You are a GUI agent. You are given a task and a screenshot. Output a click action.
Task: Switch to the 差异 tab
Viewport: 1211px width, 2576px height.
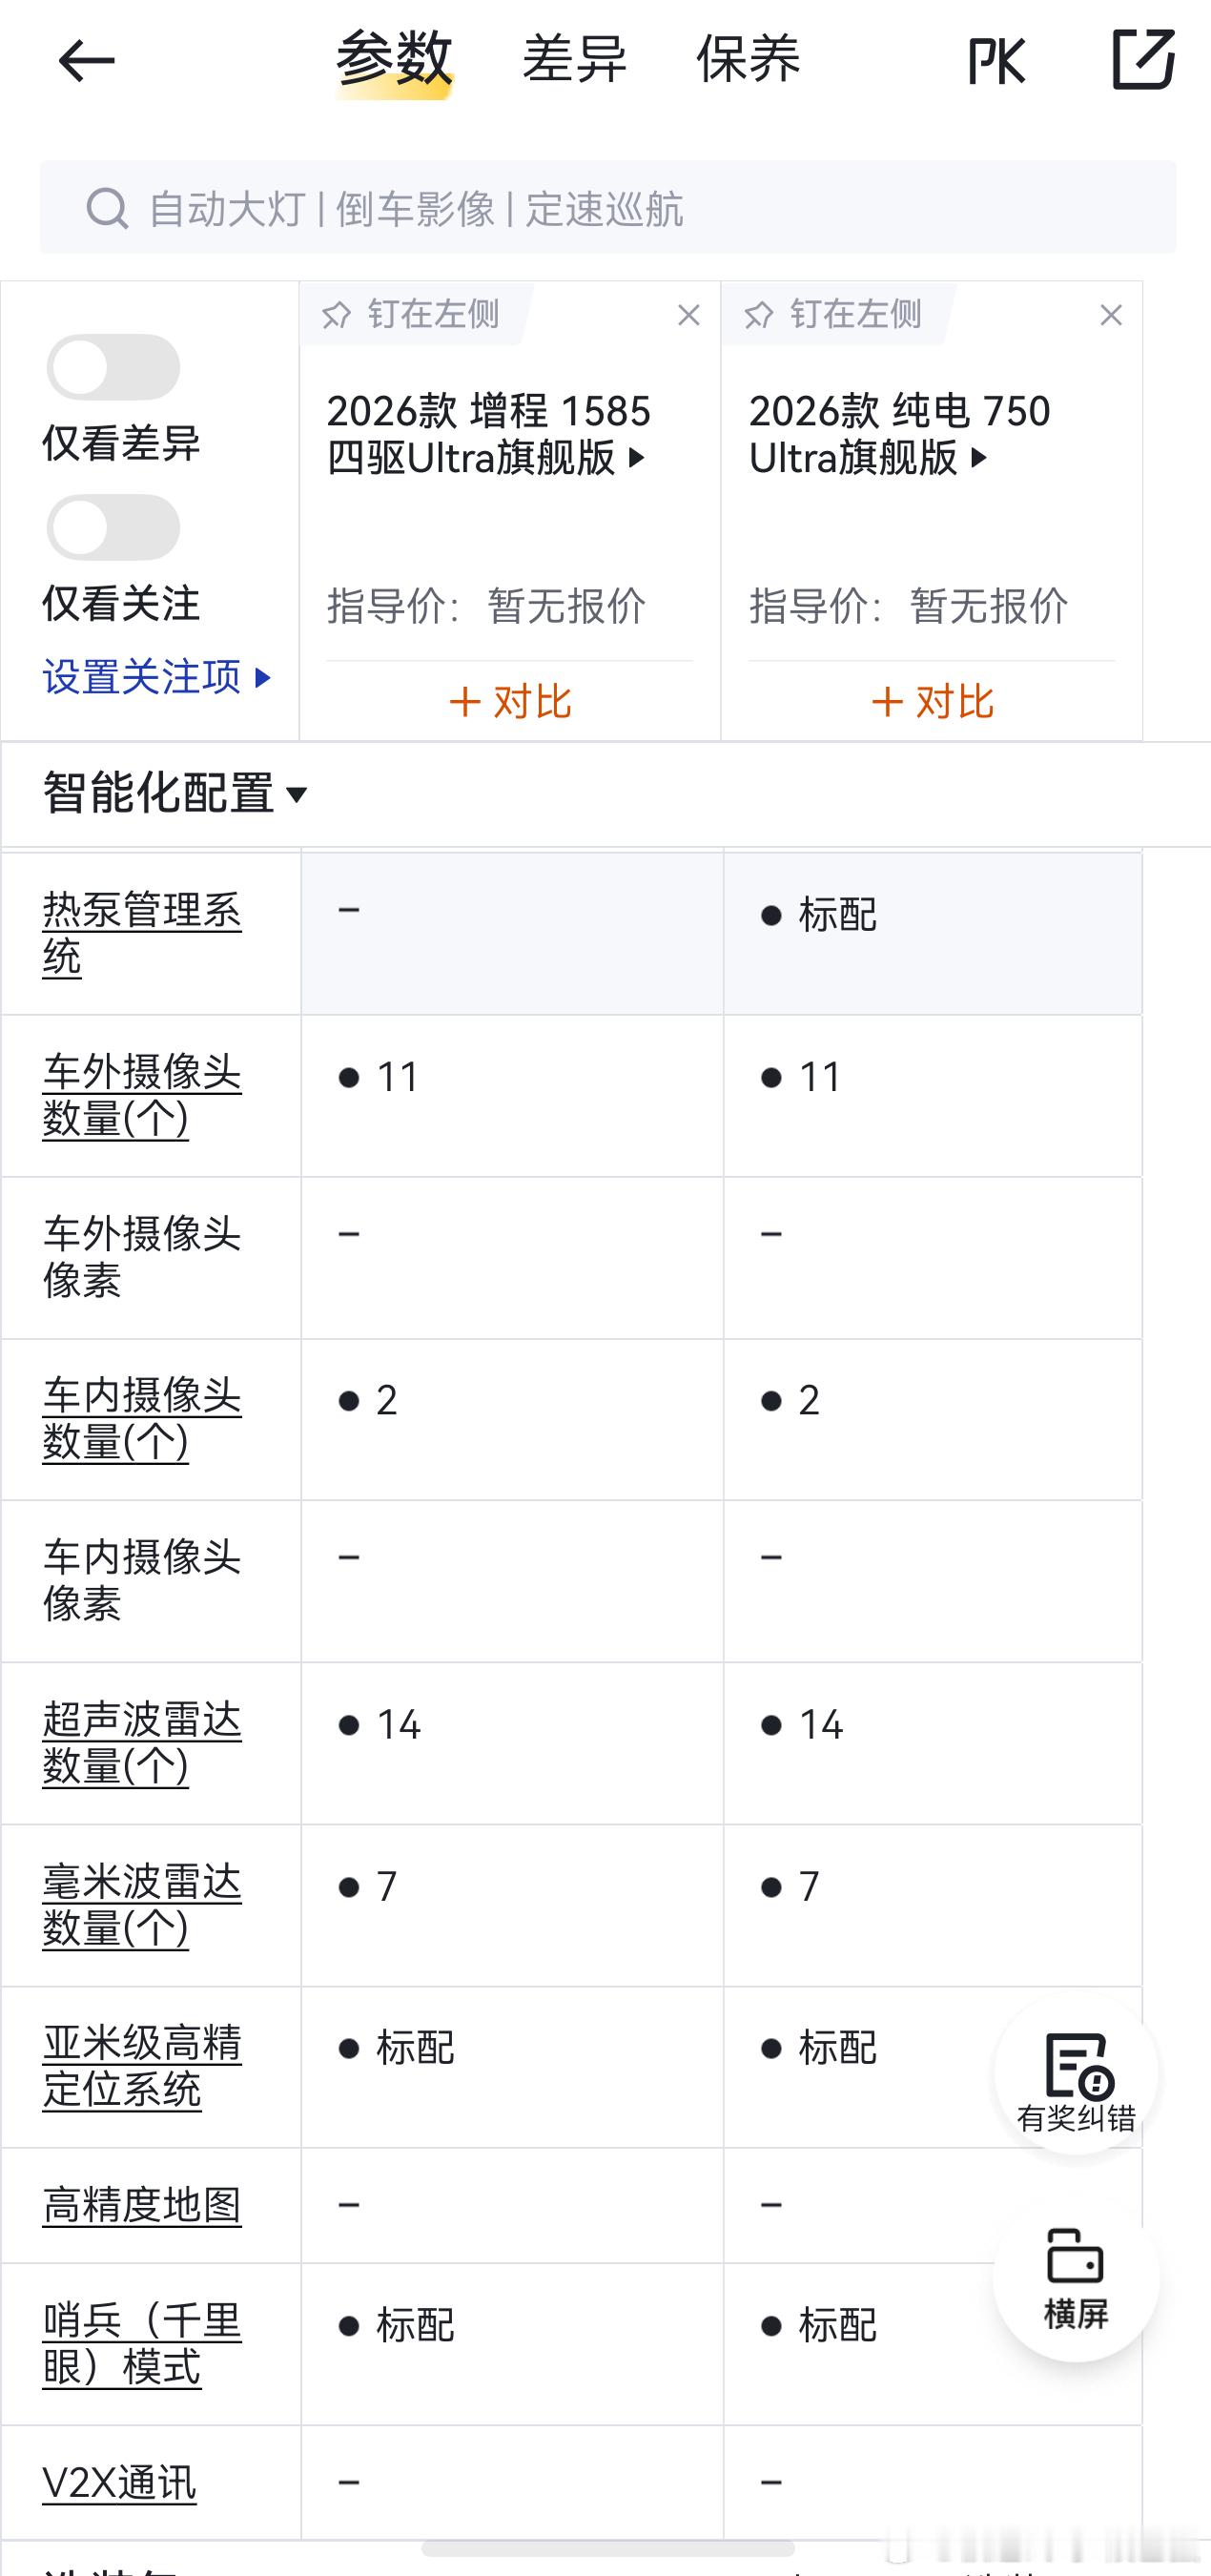(x=574, y=59)
